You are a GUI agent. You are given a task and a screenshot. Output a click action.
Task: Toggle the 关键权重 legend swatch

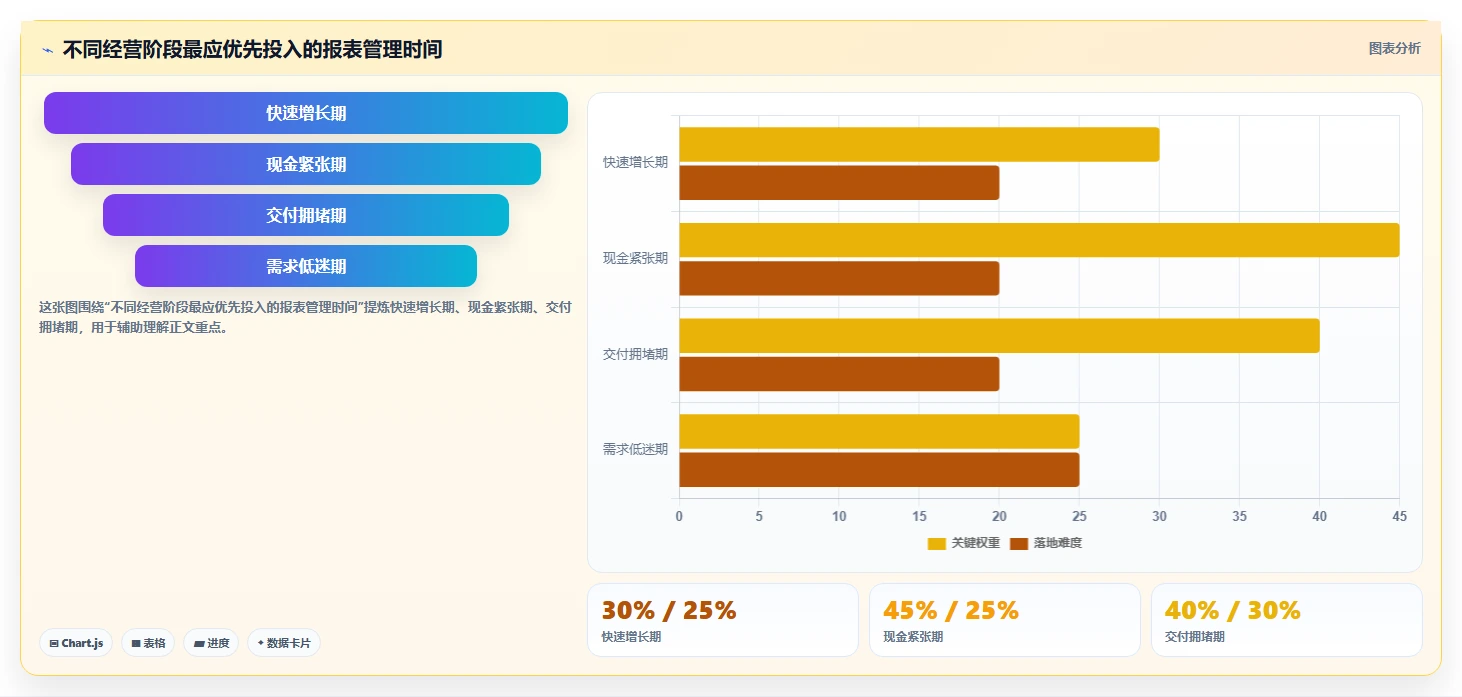click(x=936, y=543)
